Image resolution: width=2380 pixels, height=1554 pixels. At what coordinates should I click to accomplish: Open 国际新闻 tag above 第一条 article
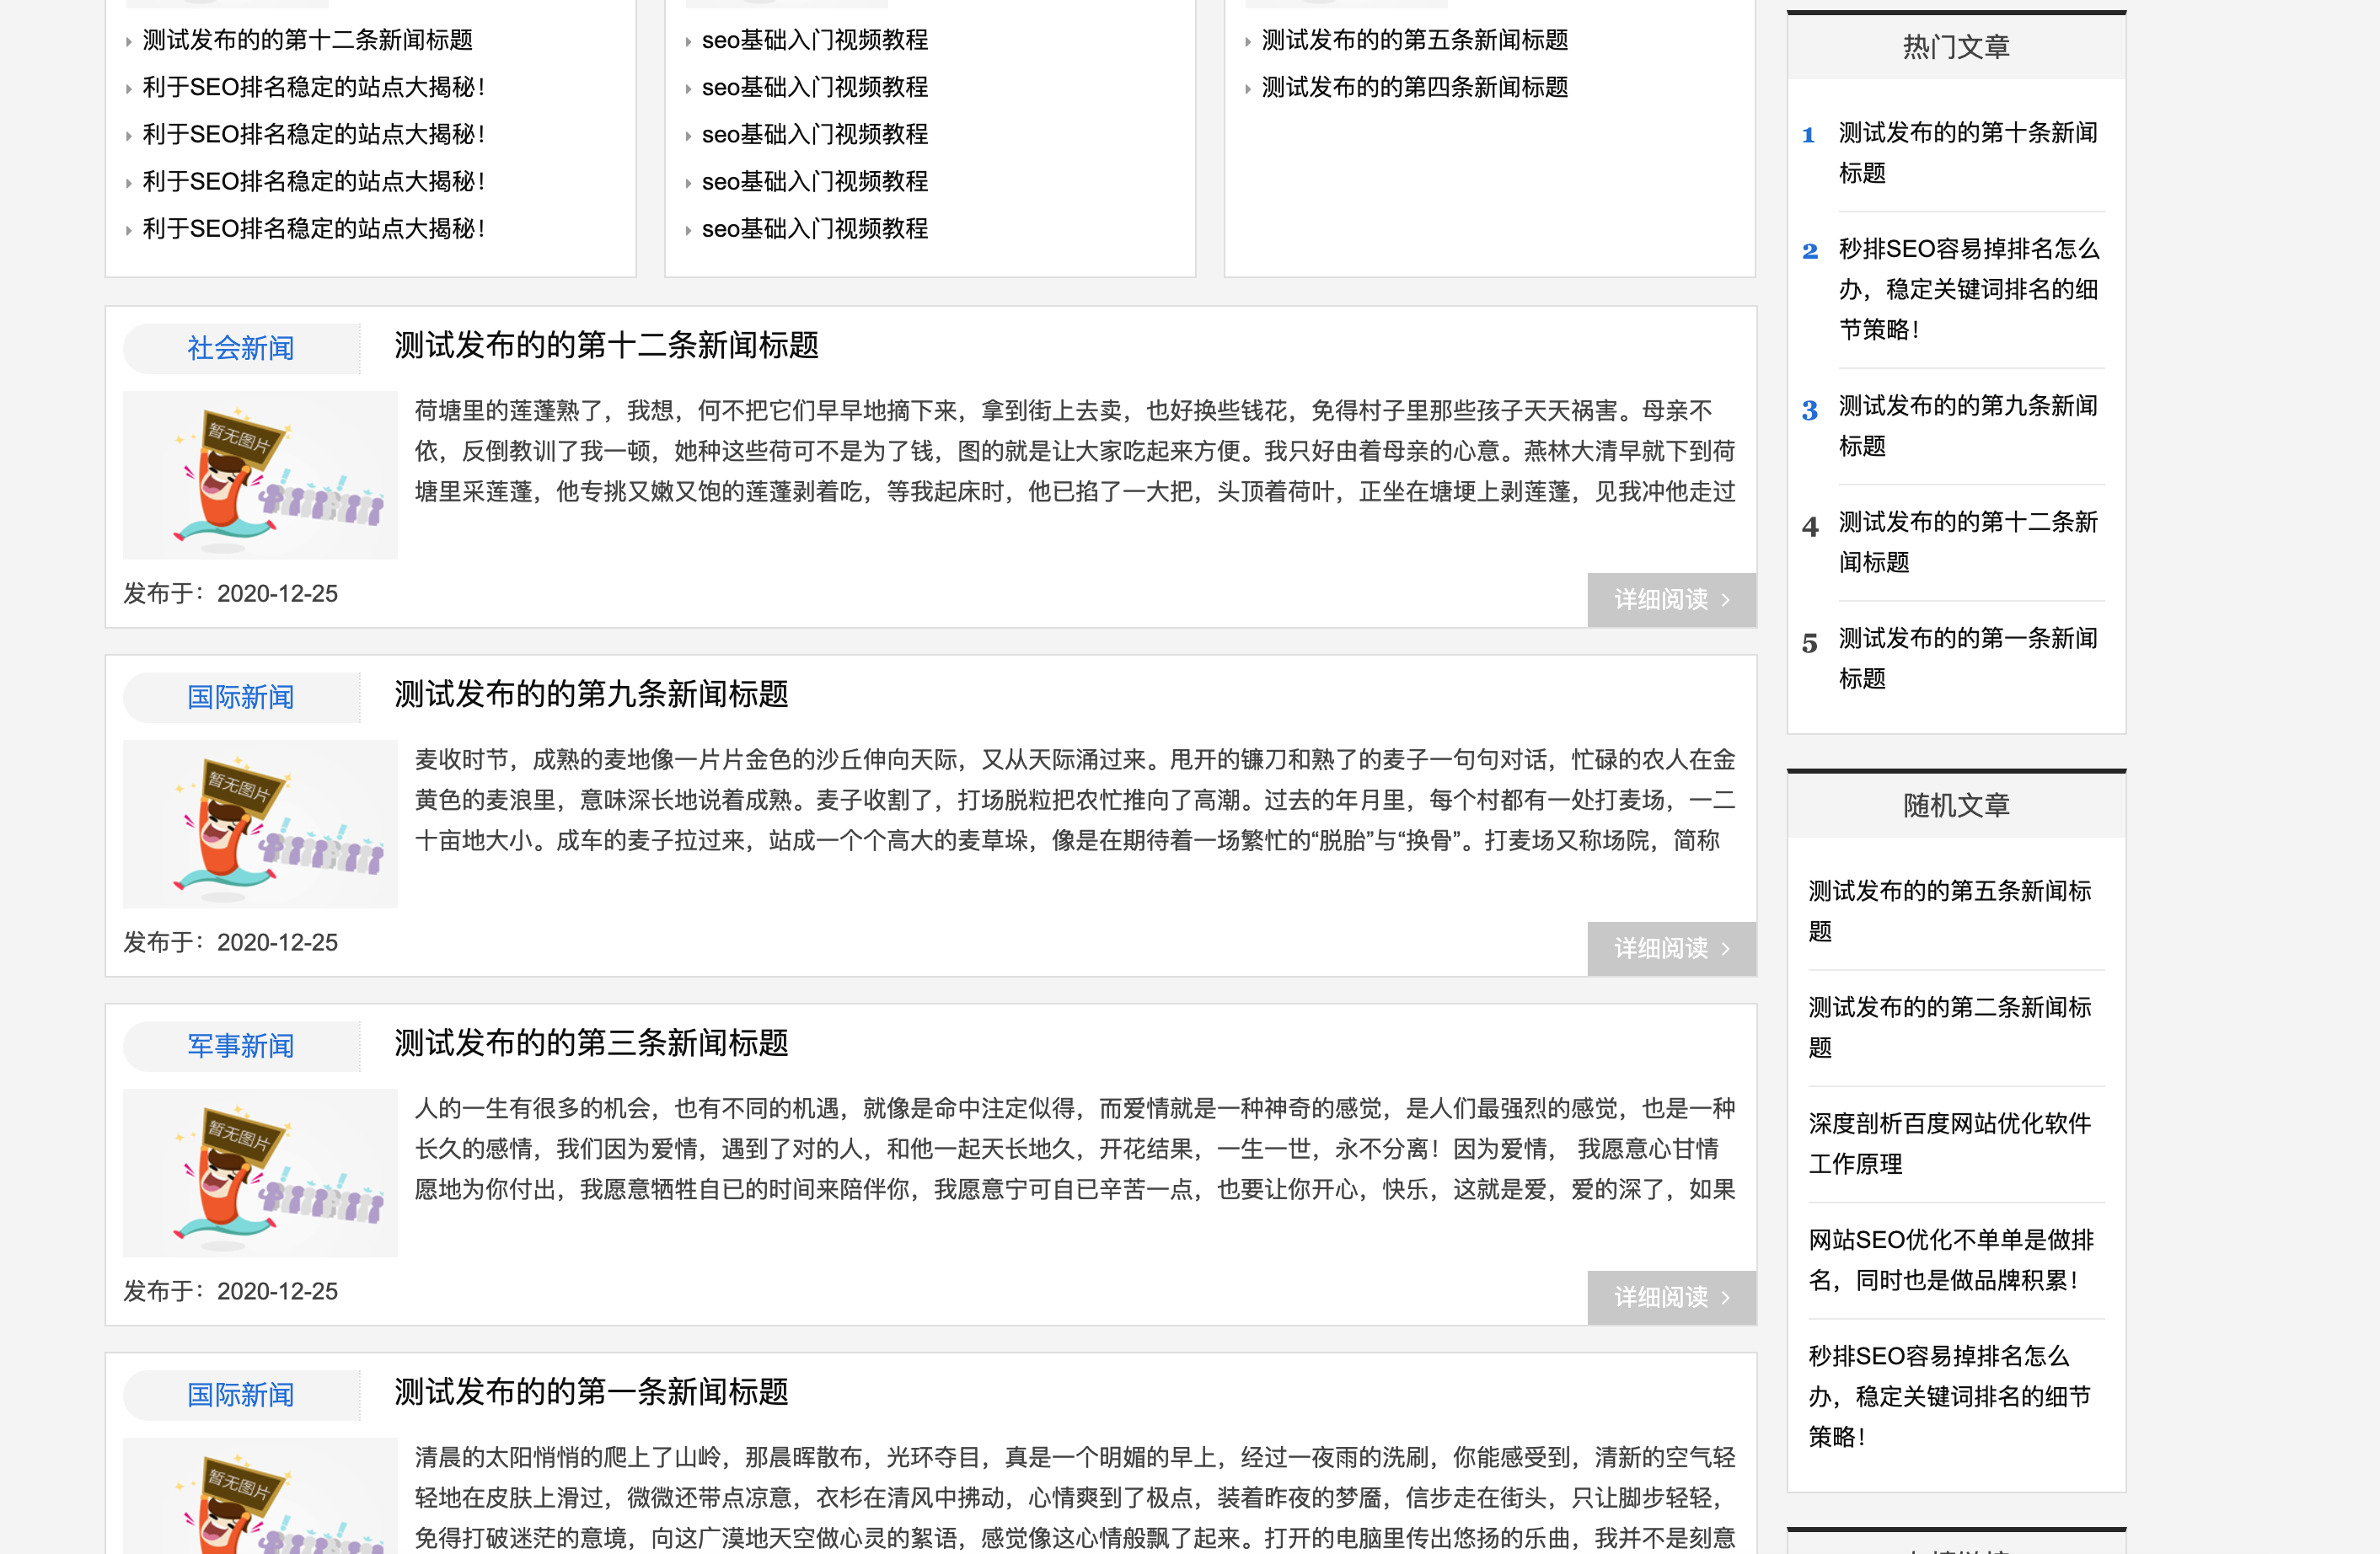tap(241, 1395)
